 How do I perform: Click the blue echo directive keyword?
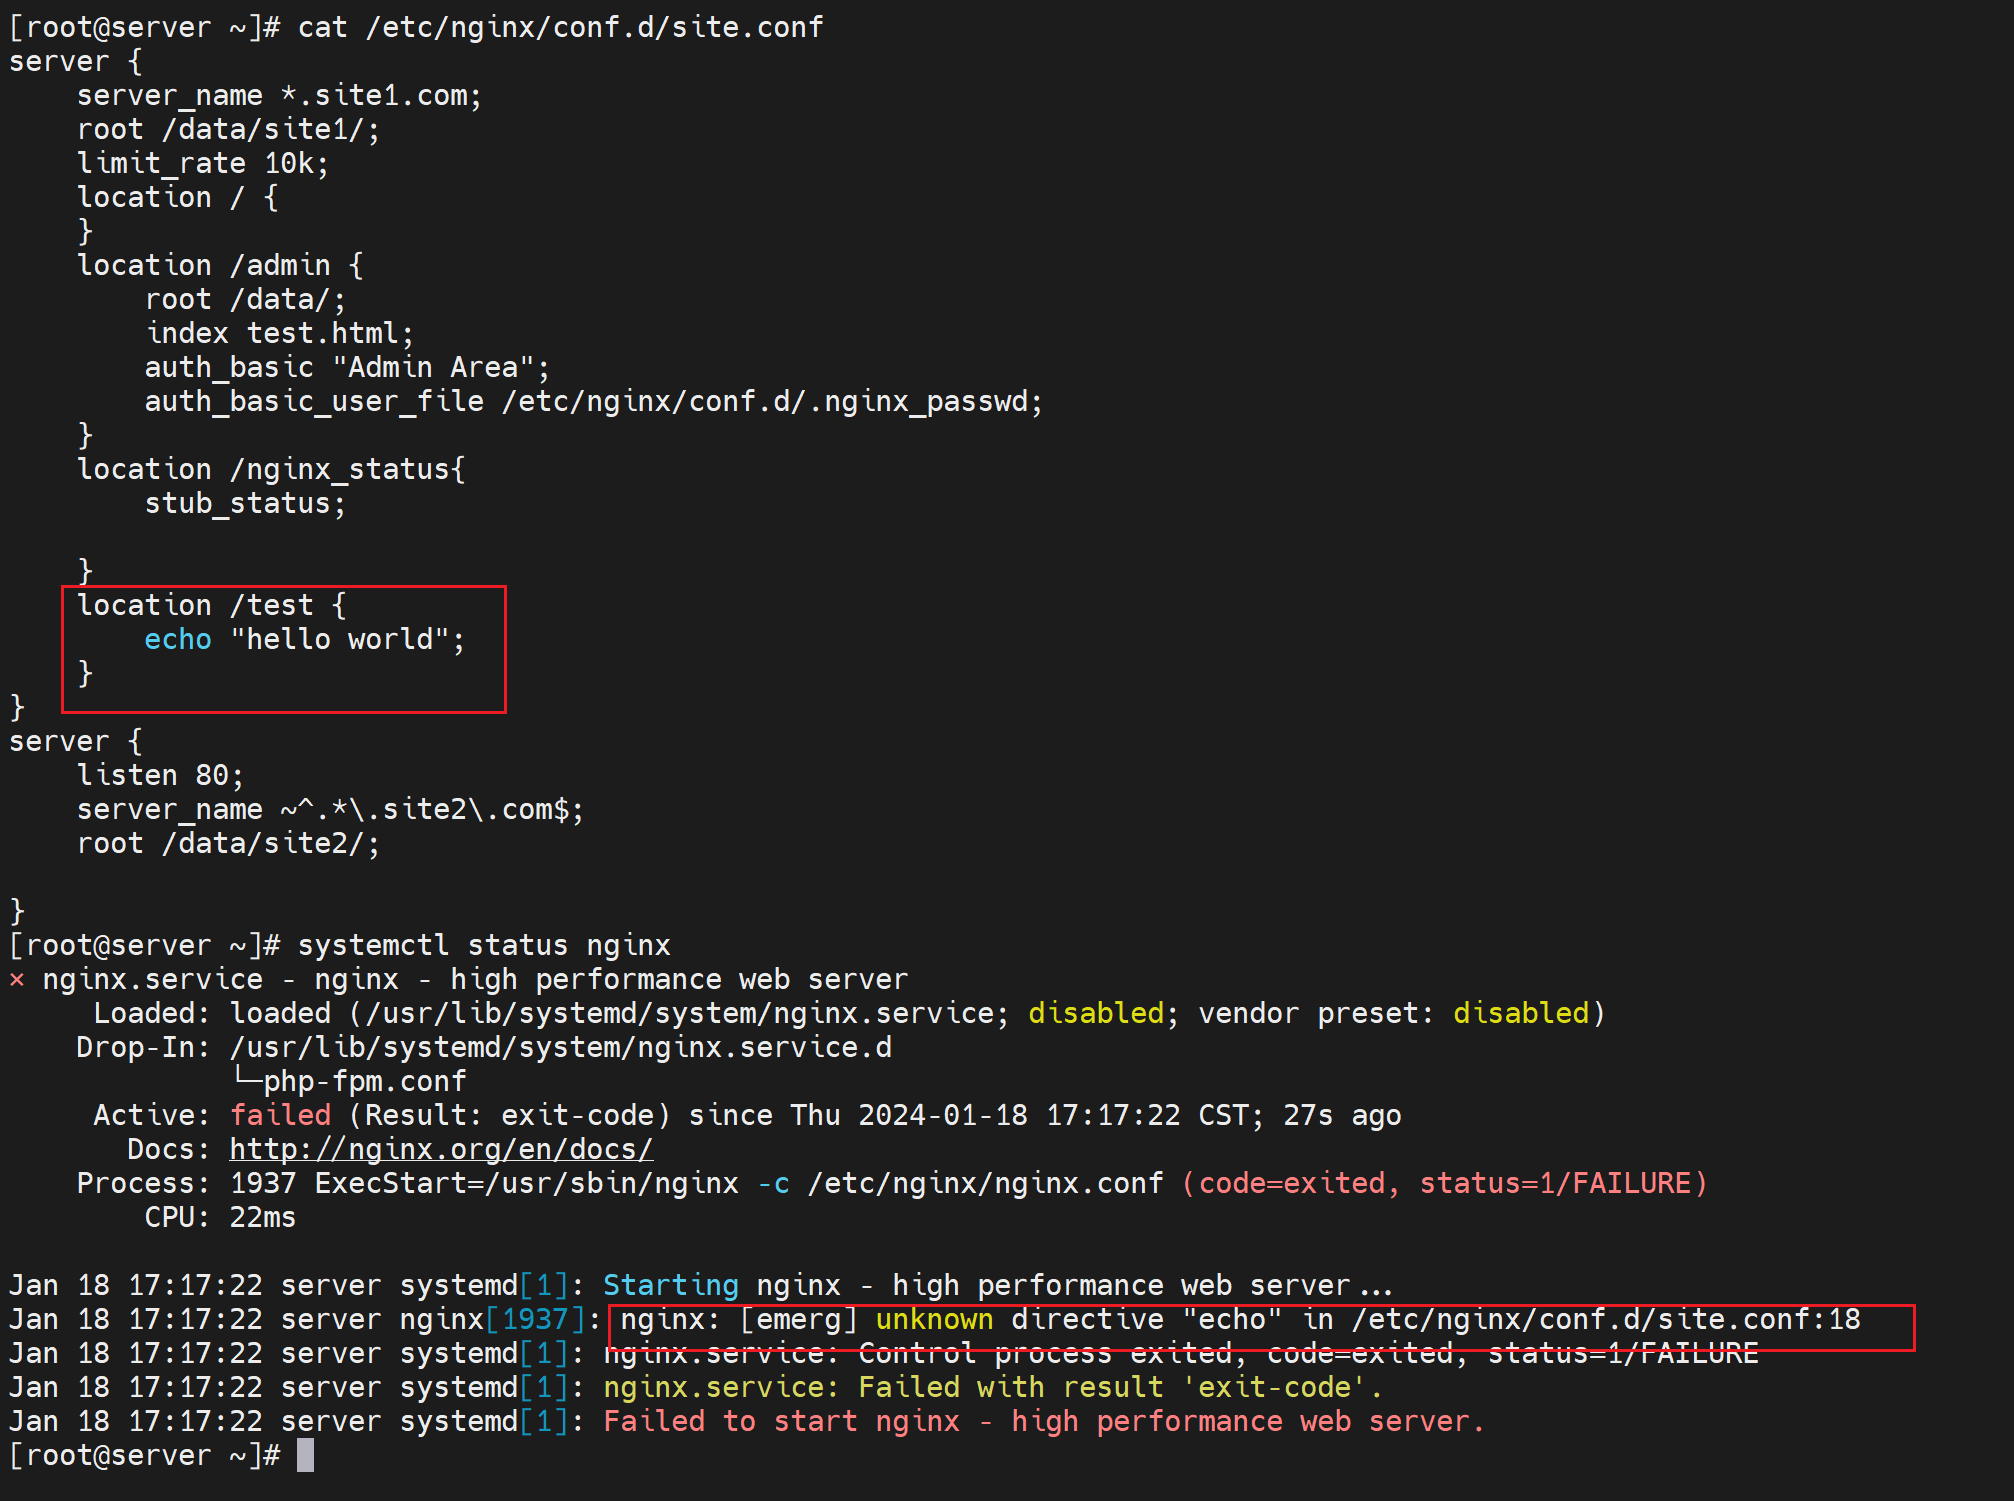pyautogui.click(x=178, y=639)
